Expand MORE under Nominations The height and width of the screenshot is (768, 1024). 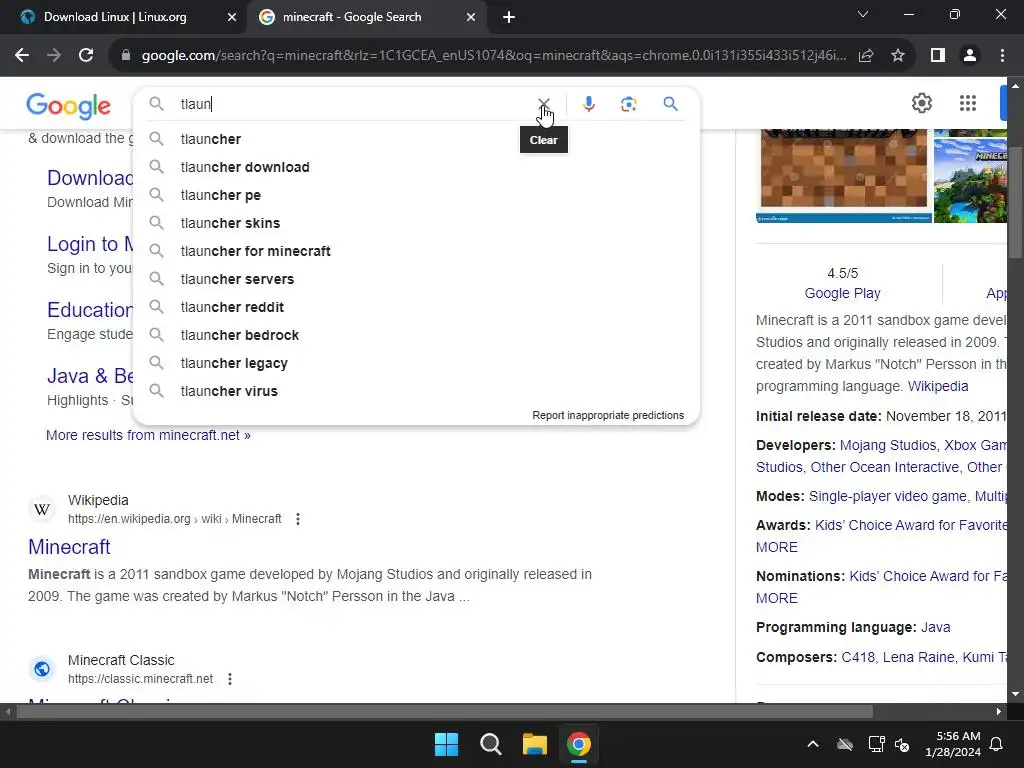(776, 598)
